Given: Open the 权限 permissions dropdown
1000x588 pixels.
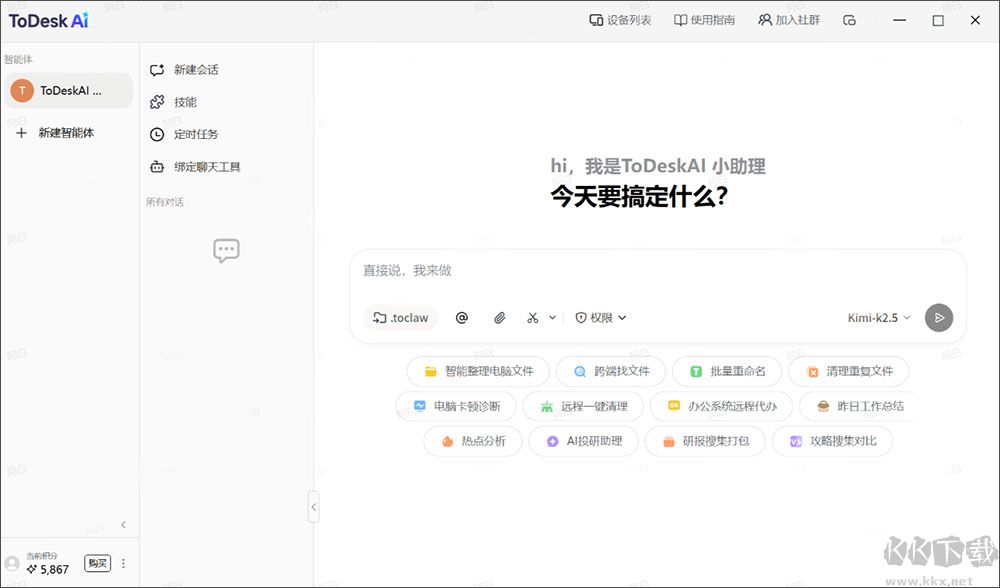Looking at the screenshot, I should pyautogui.click(x=601, y=318).
